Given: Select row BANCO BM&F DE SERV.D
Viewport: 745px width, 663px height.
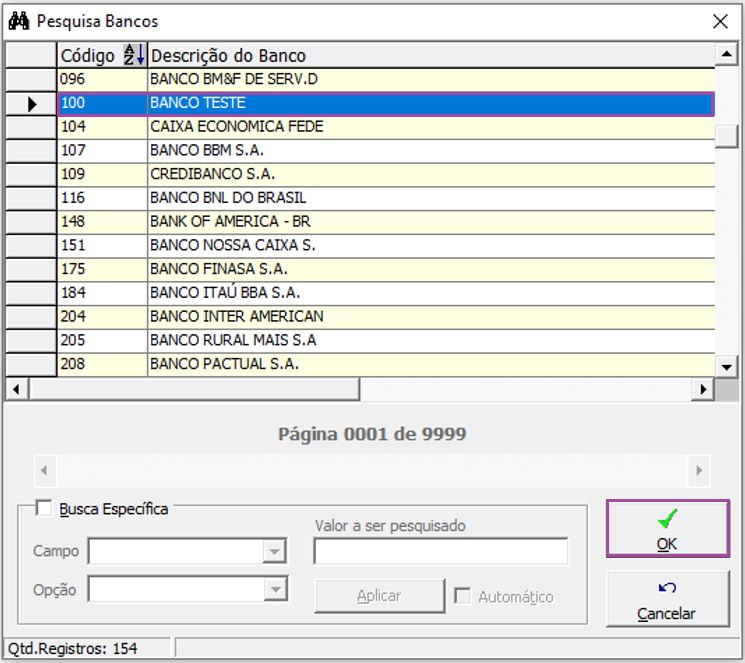Looking at the screenshot, I should click(386, 79).
